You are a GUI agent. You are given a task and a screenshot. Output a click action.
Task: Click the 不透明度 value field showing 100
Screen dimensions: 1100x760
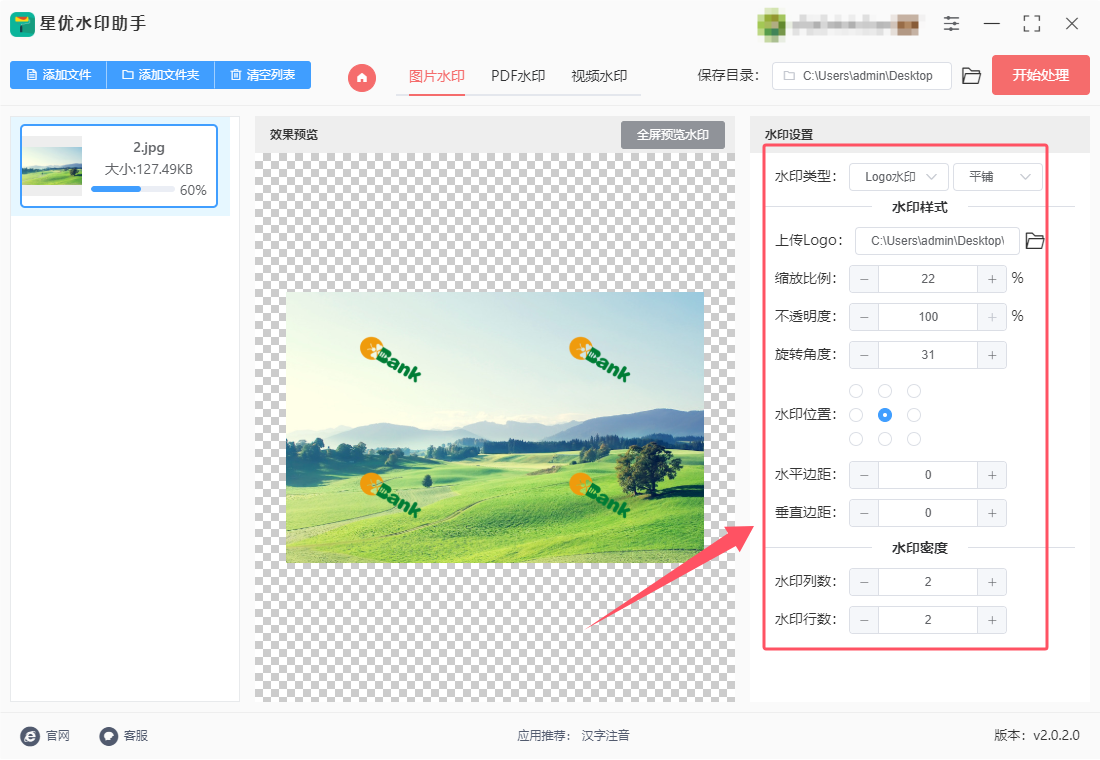[x=927, y=316]
